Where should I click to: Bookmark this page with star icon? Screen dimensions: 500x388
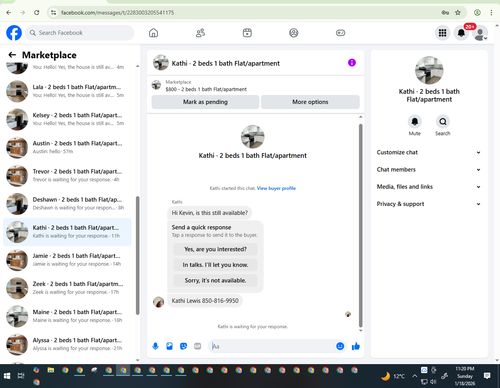coord(458,13)
